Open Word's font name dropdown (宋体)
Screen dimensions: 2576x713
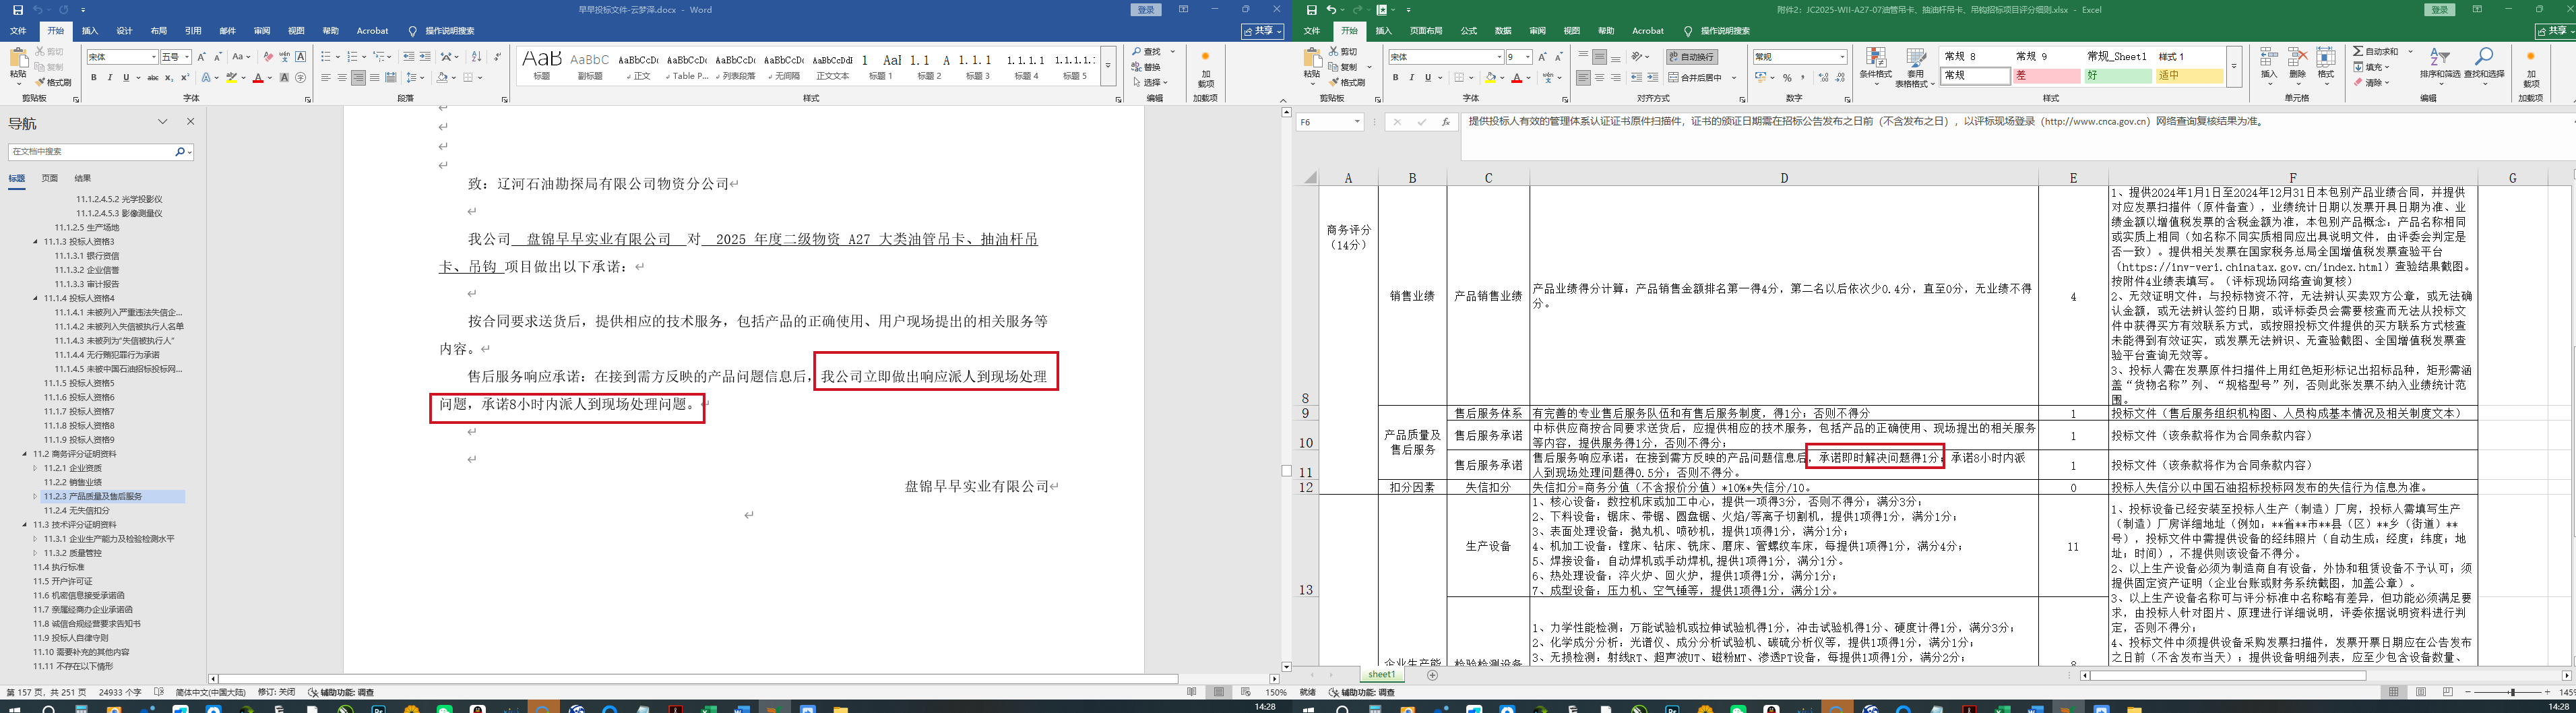[x=154, y=57]
